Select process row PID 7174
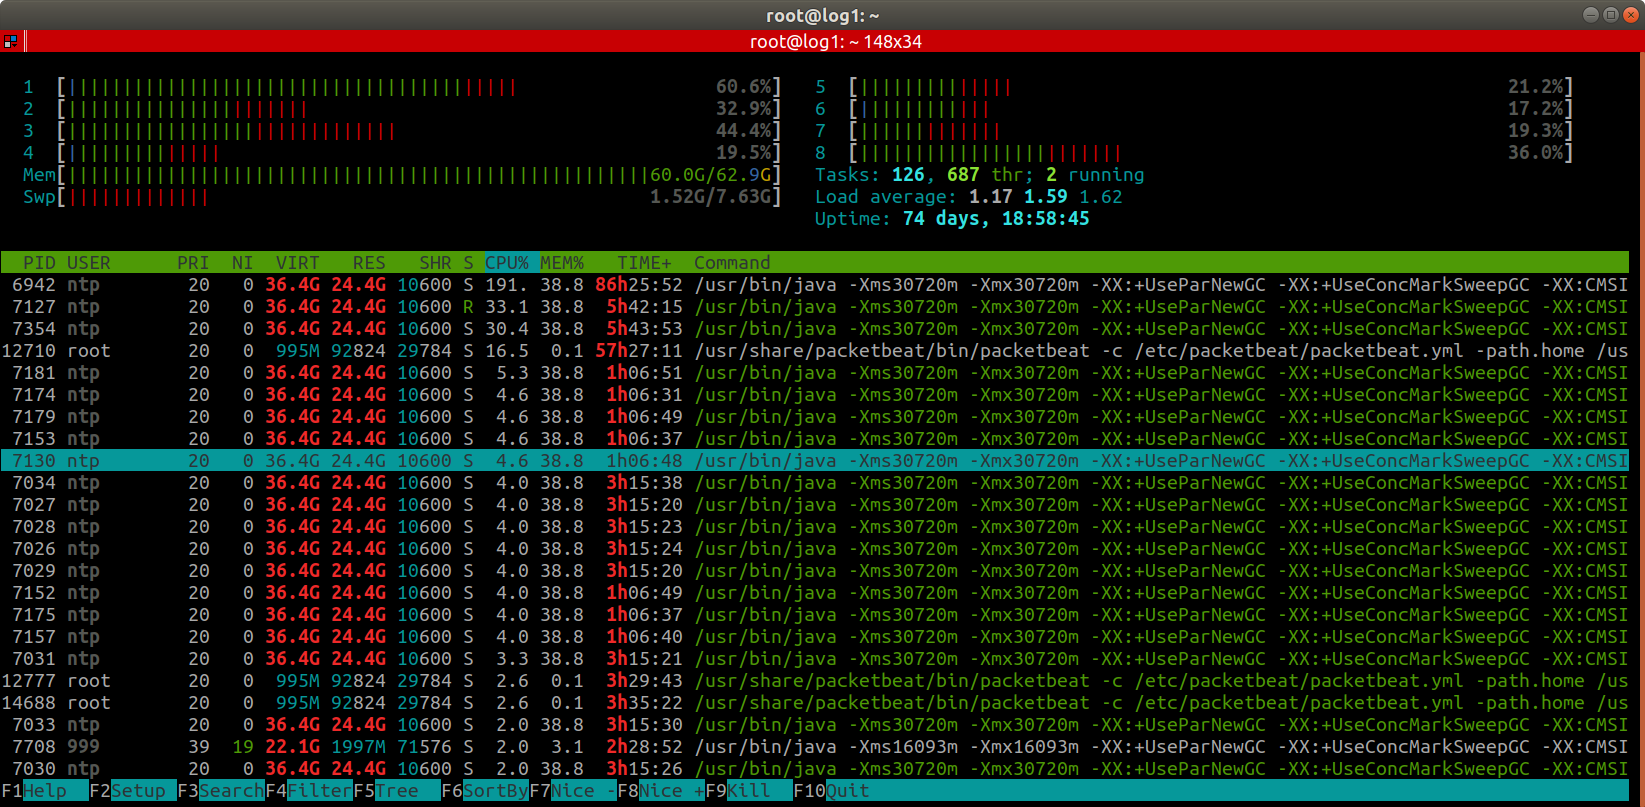This screenshot has width=1645, height=807. 815,395
